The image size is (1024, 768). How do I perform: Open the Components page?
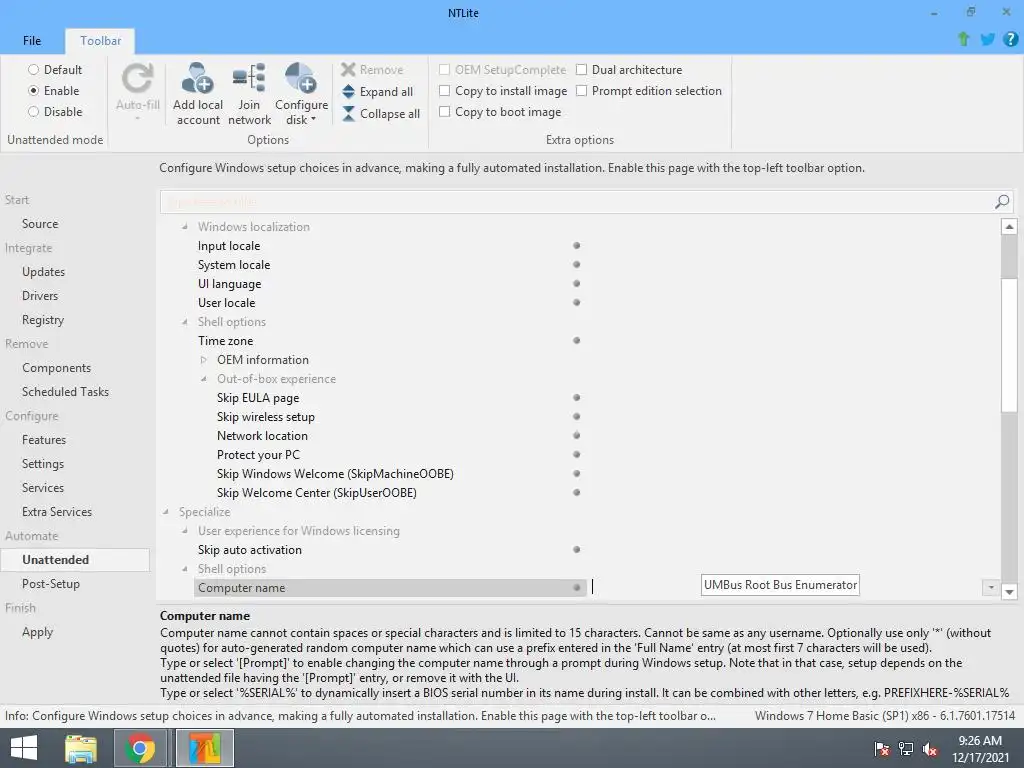(56, 368)
